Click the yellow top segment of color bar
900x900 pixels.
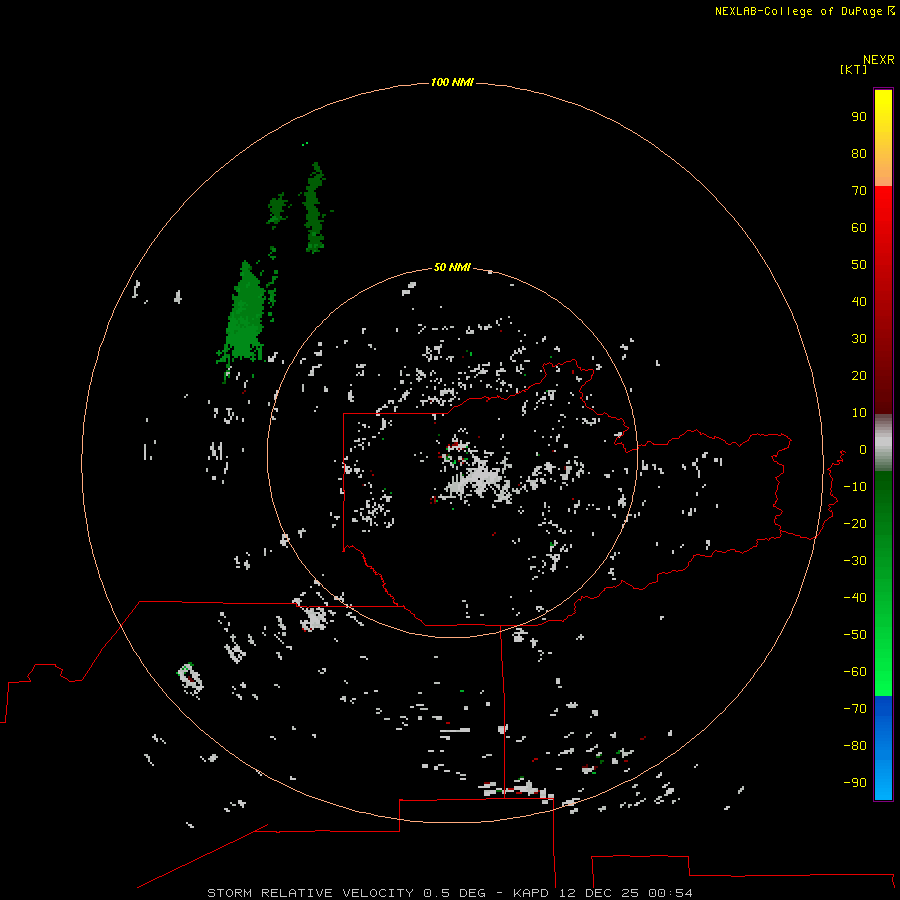pyautogui.click(x=883, y=137)
